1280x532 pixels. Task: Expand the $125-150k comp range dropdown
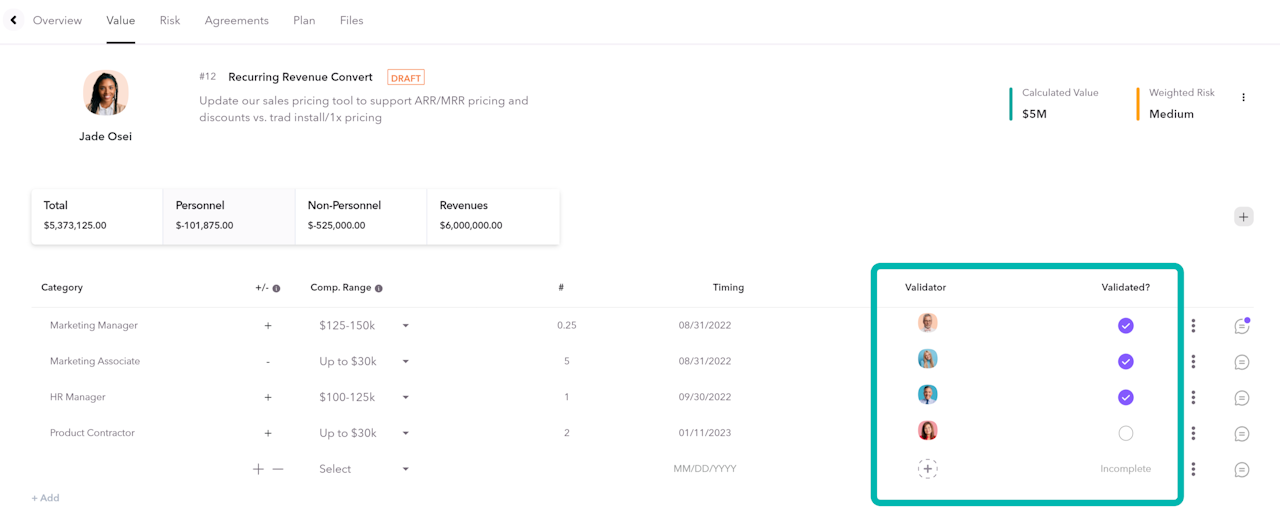pos(405,326)
